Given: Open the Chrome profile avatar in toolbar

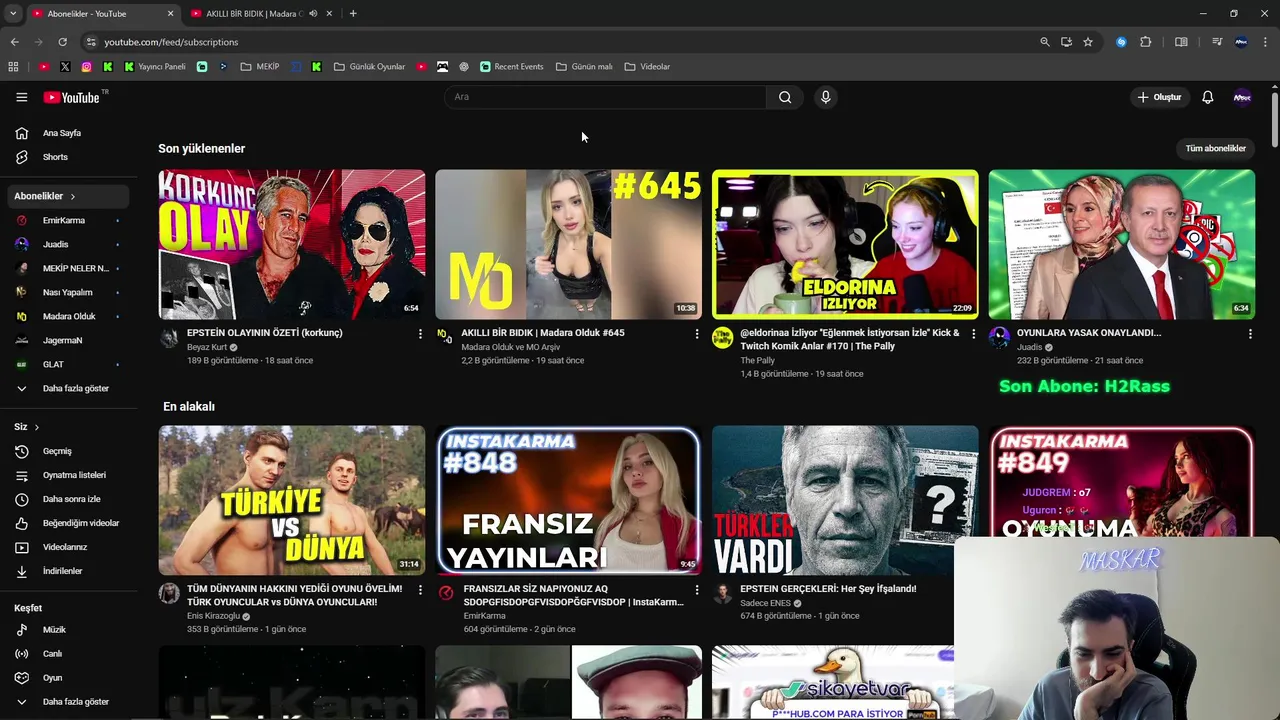Looking at the screenshot, I should [1241, 42].
